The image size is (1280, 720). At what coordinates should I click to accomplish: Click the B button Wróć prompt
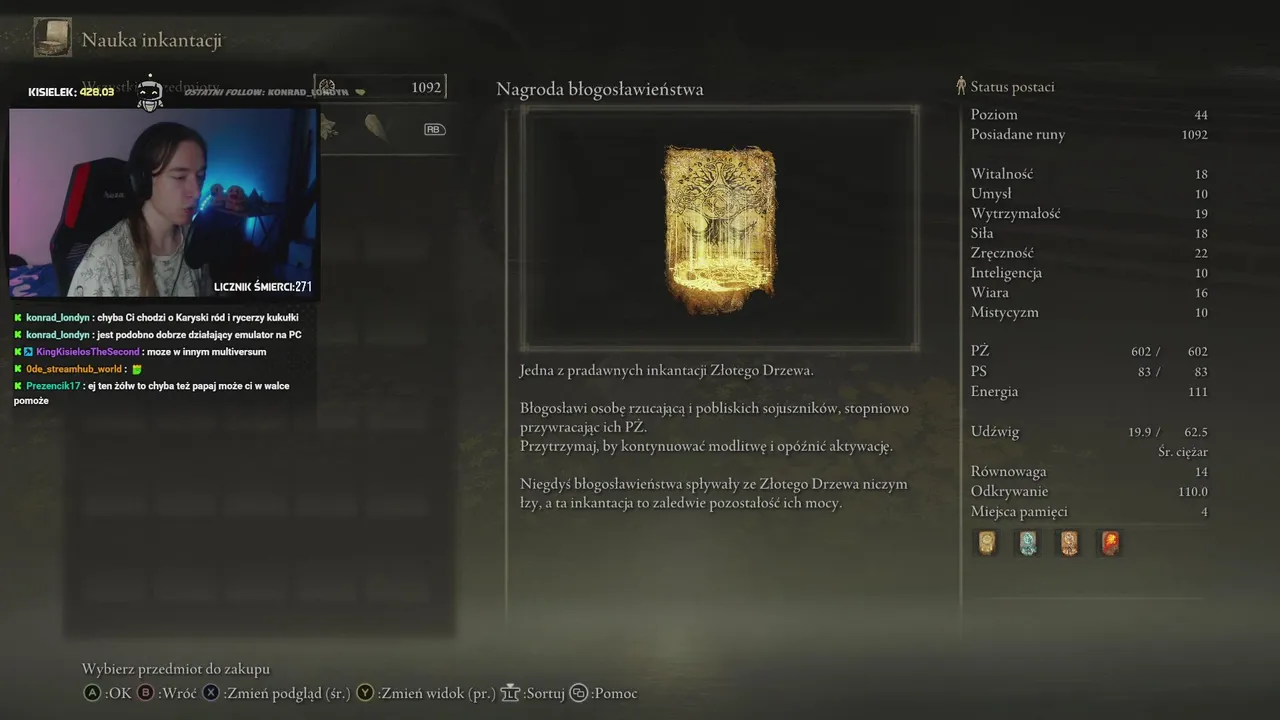coord(167,693)
